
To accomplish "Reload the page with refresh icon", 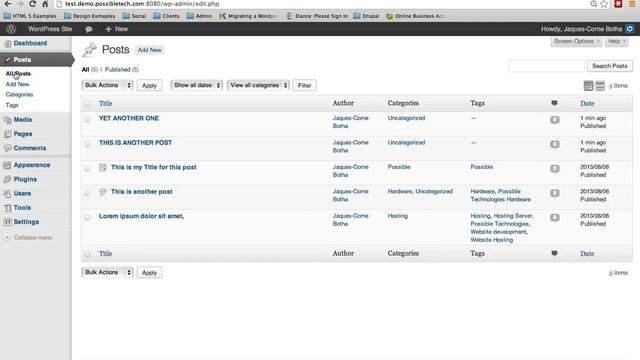I will click(32, 4).
